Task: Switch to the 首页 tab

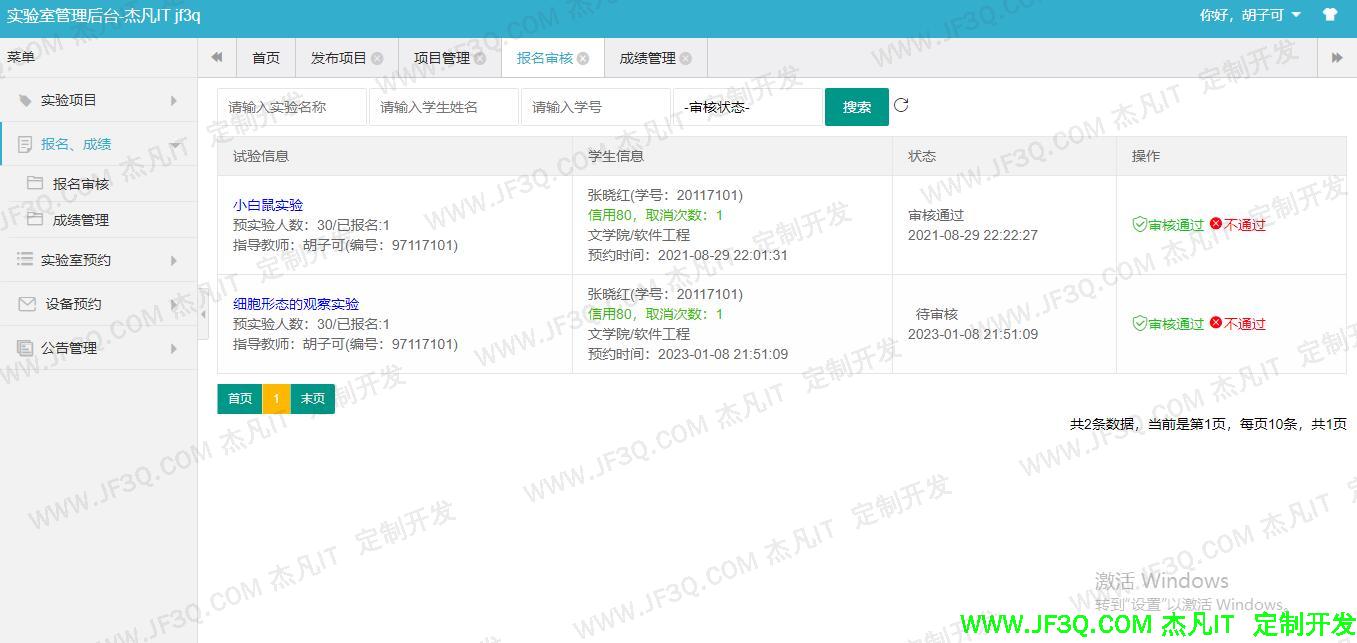Action: coord(265,58)
